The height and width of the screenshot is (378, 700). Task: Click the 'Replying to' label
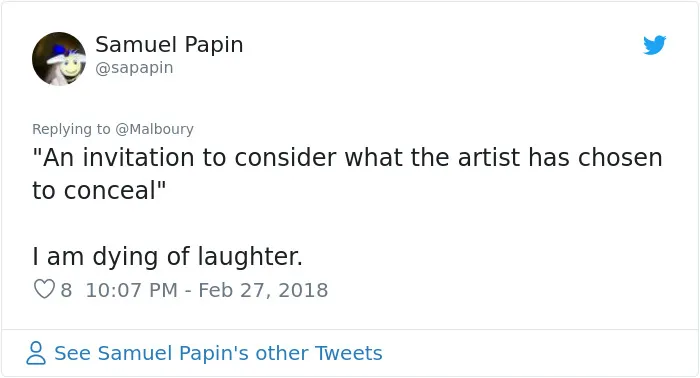click(71, 129)
